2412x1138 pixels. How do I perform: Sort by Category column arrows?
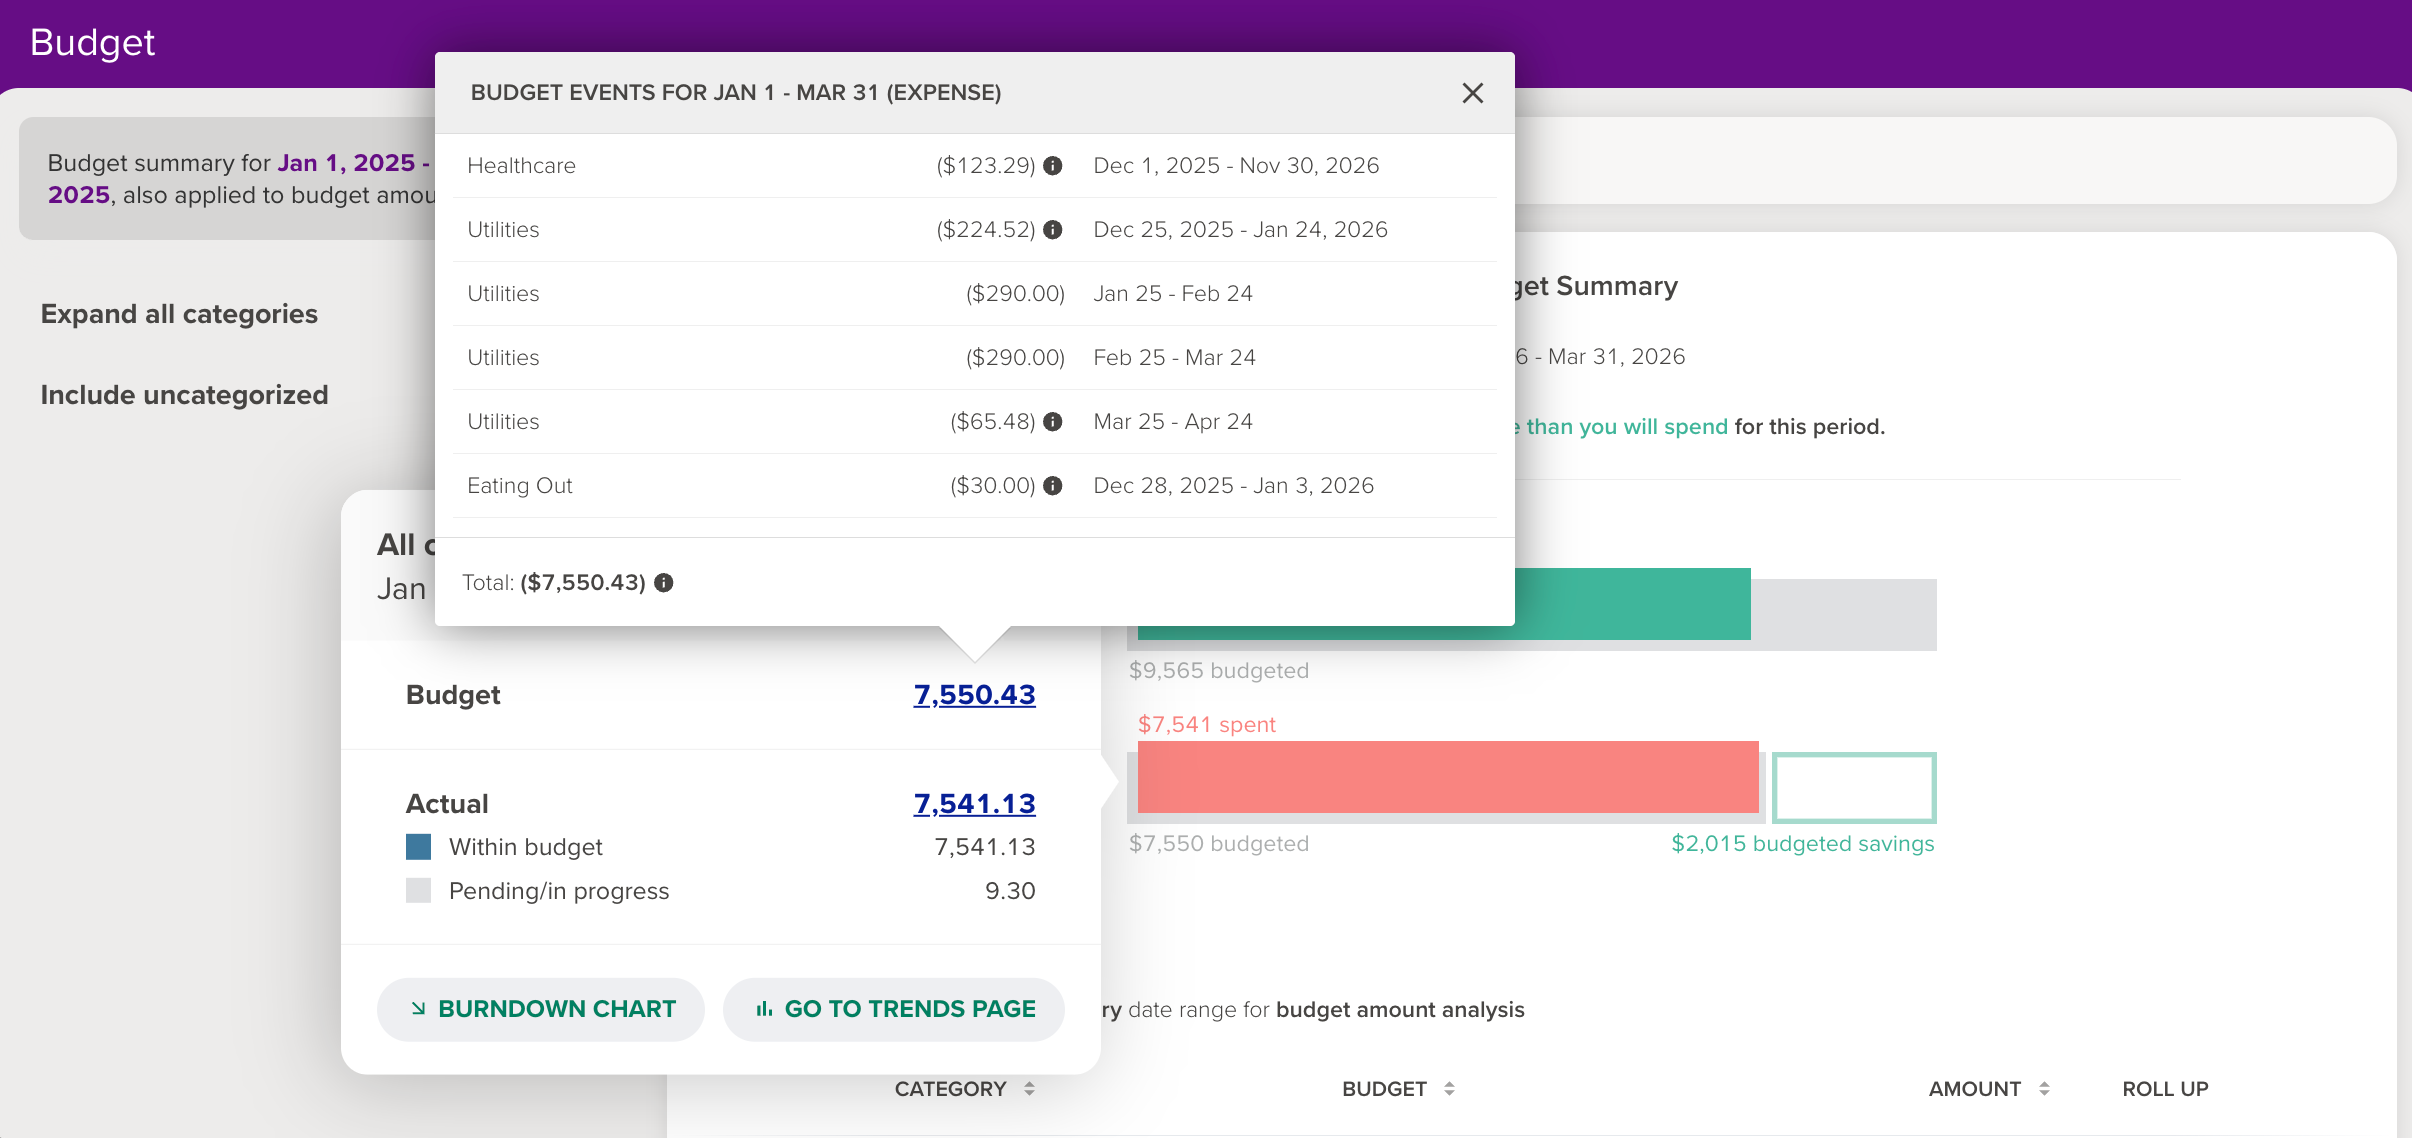click(x=1029, y=1089)
